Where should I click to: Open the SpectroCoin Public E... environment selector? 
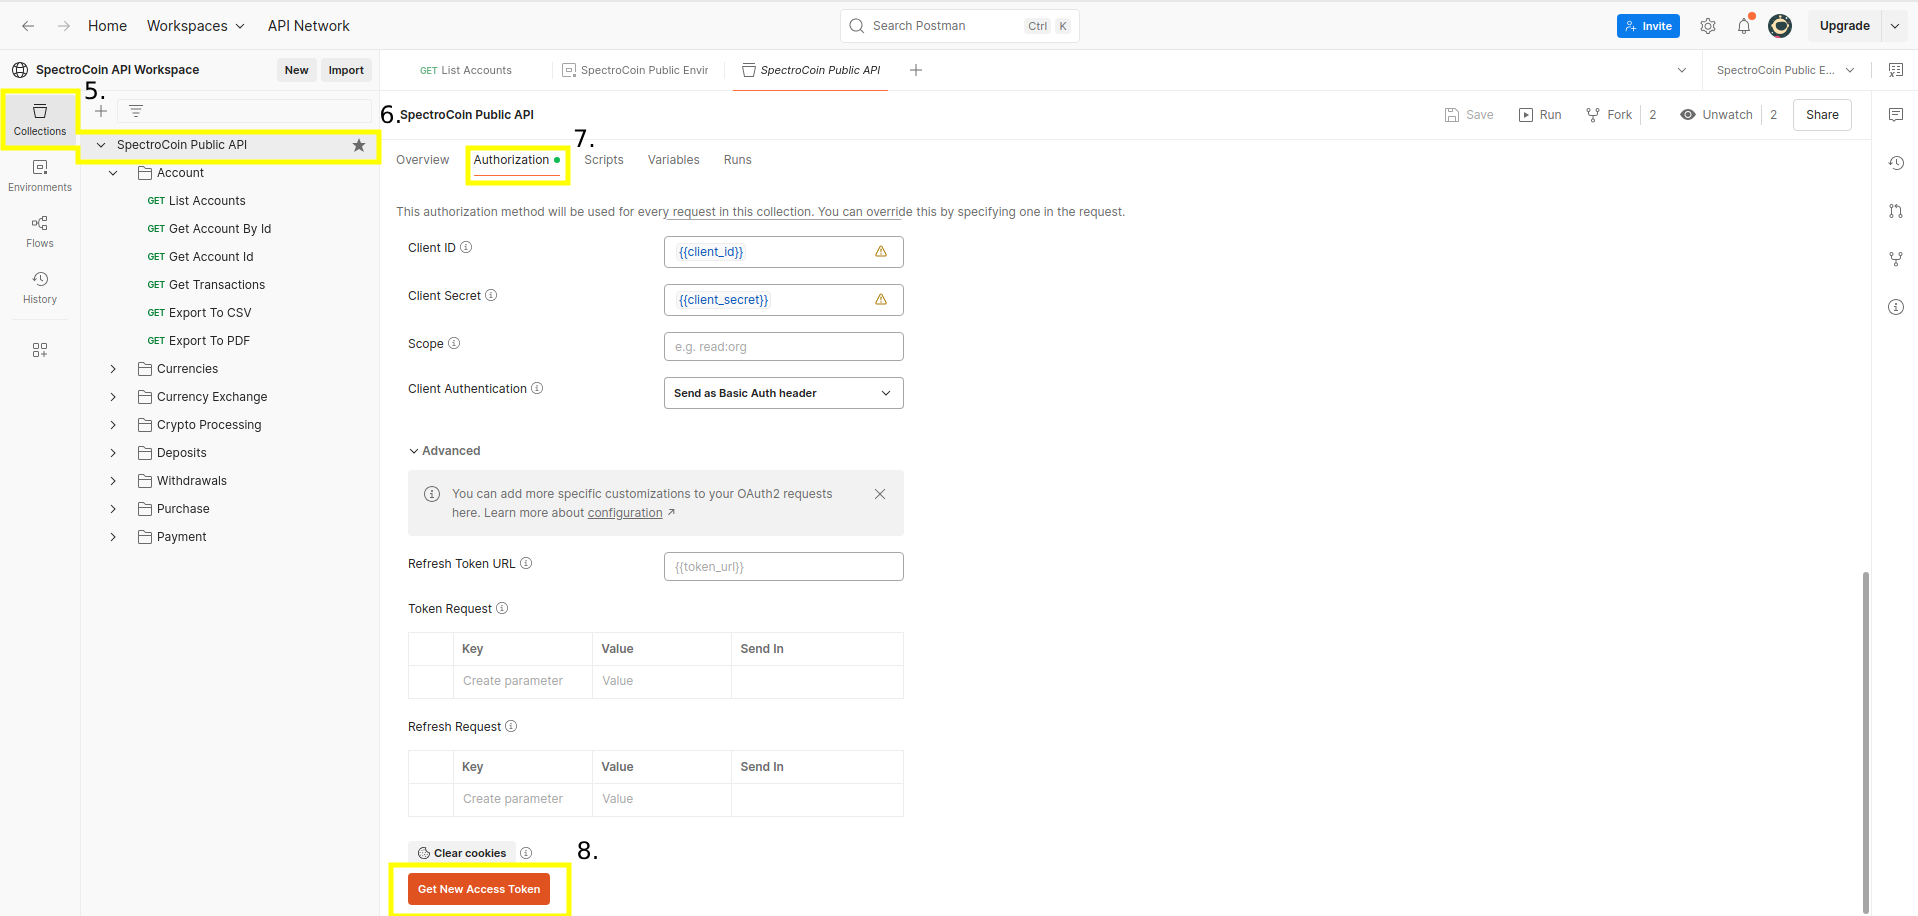click(1786, 70)
